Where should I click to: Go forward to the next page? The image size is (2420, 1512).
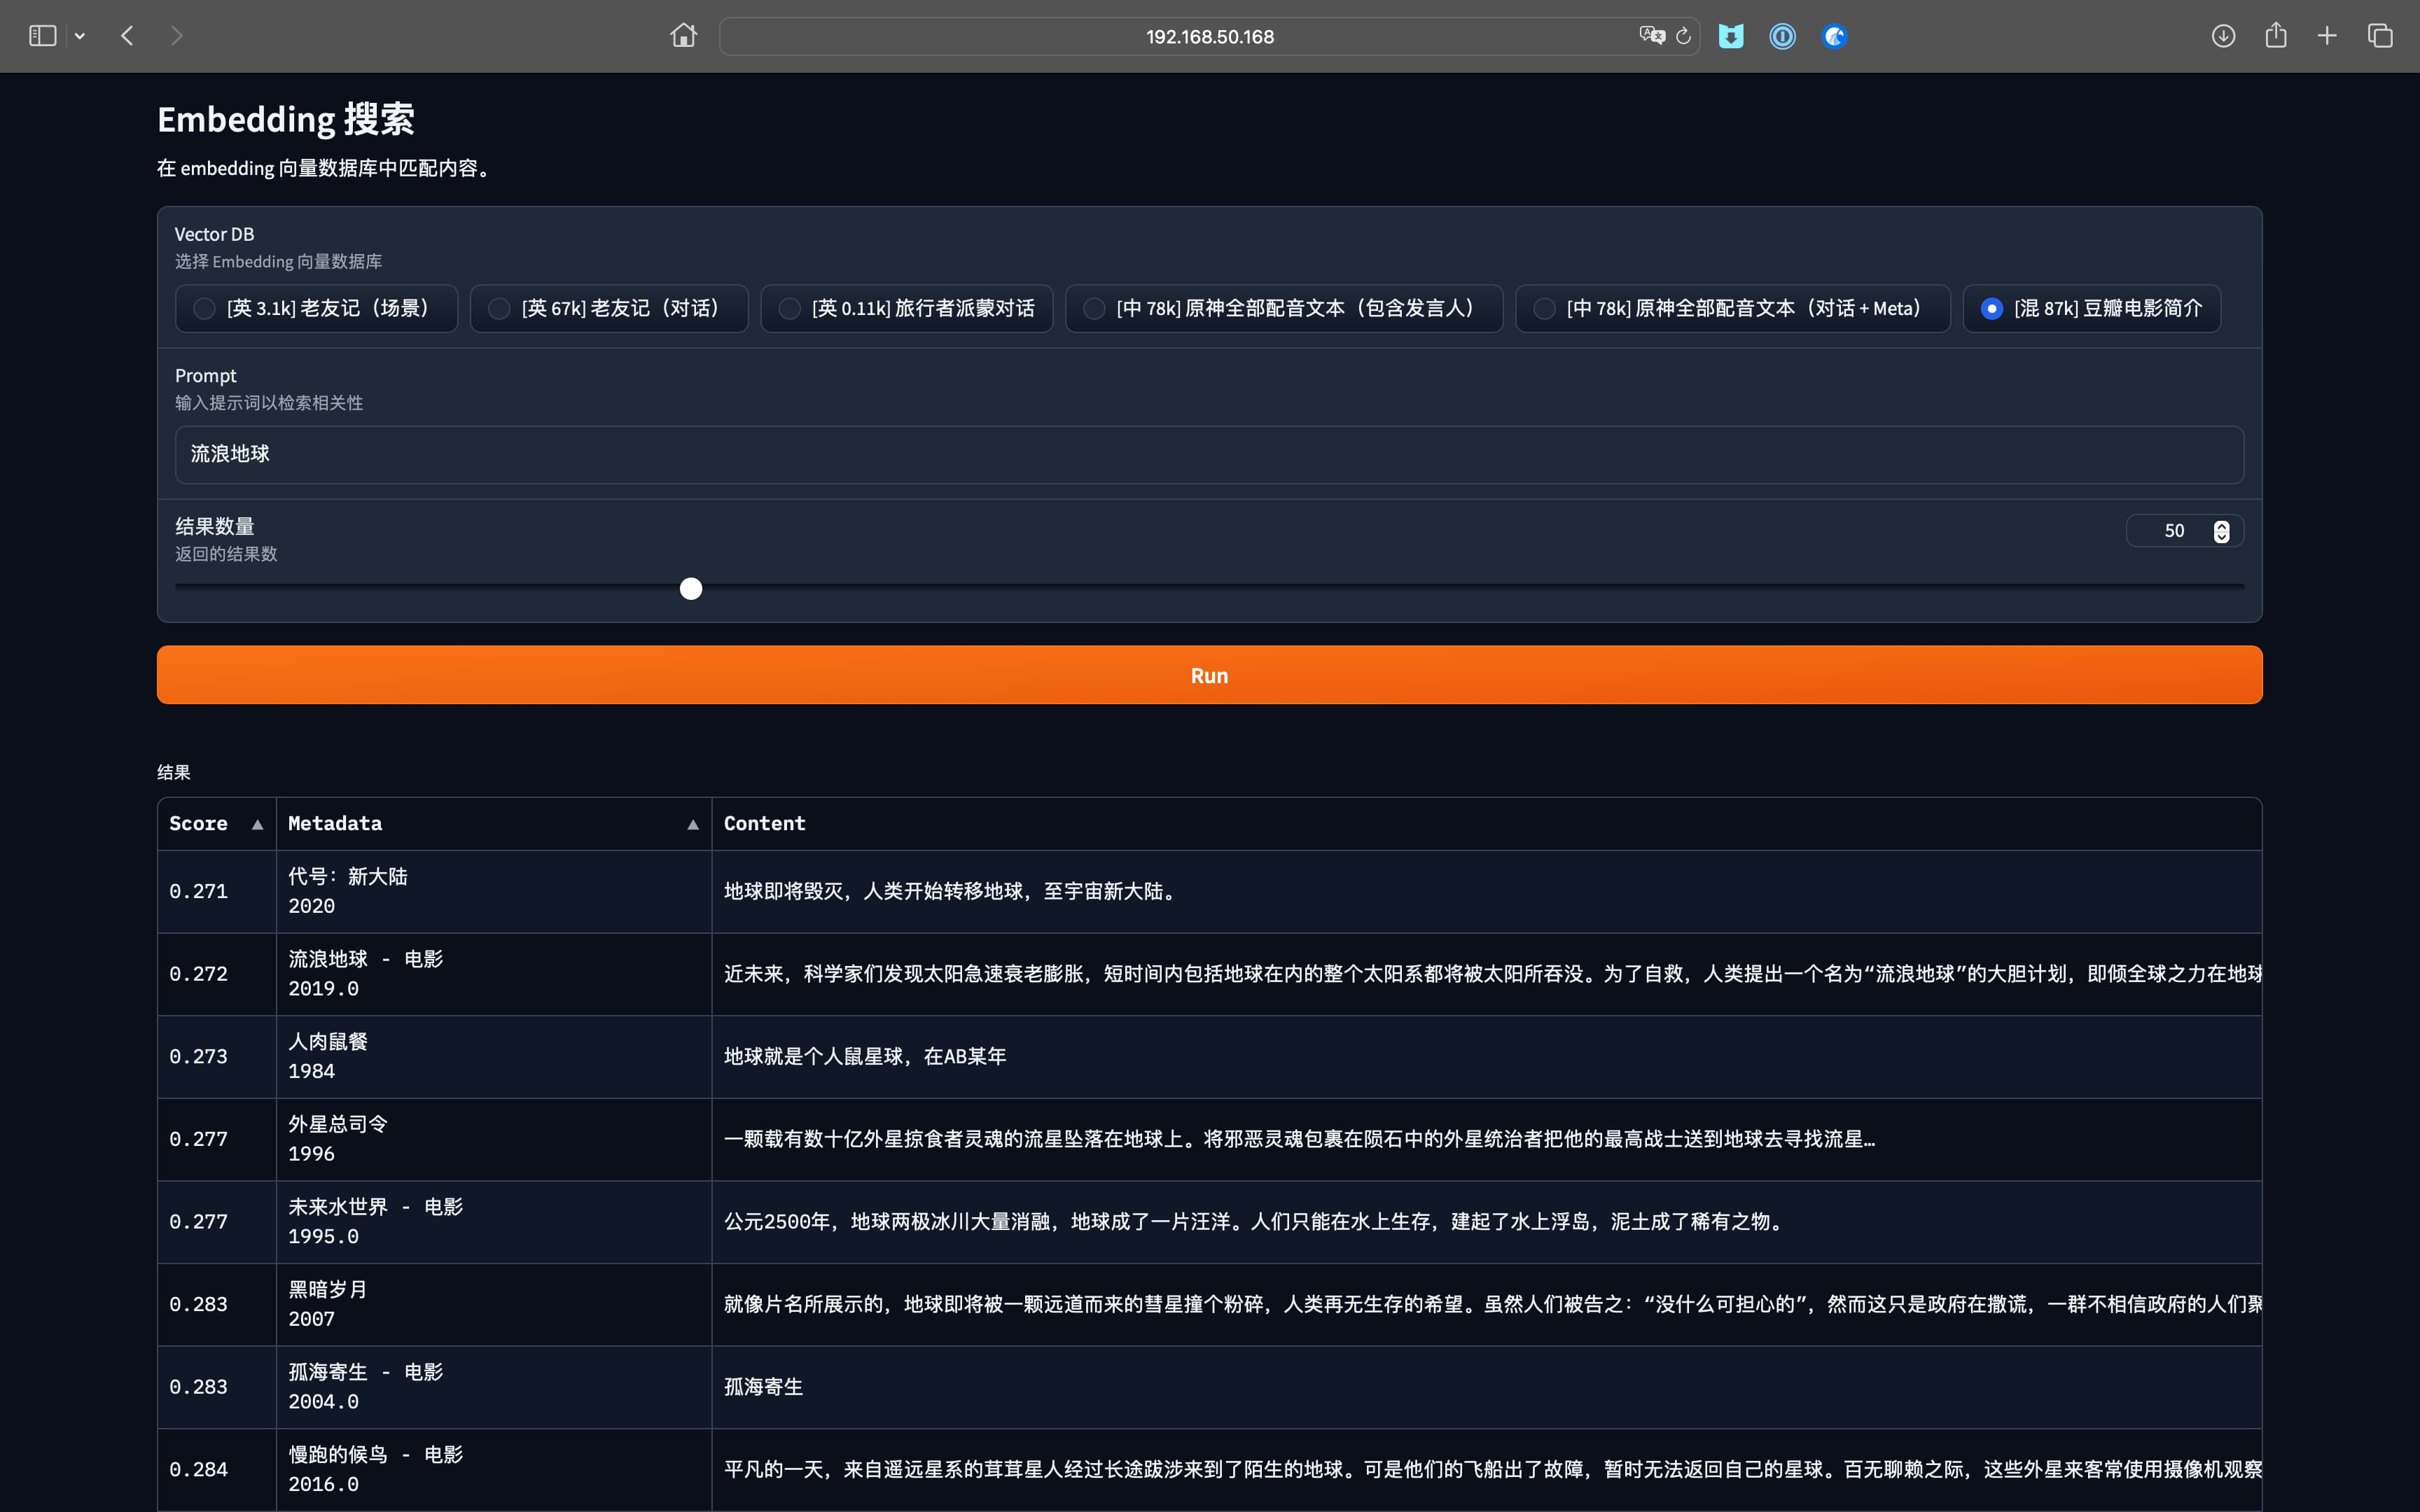[177, 36]
